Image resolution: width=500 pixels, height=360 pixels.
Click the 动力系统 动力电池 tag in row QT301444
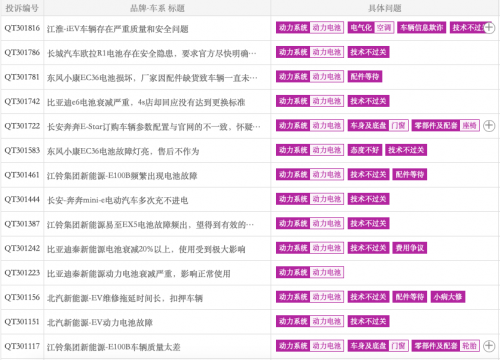click(310, 199)
